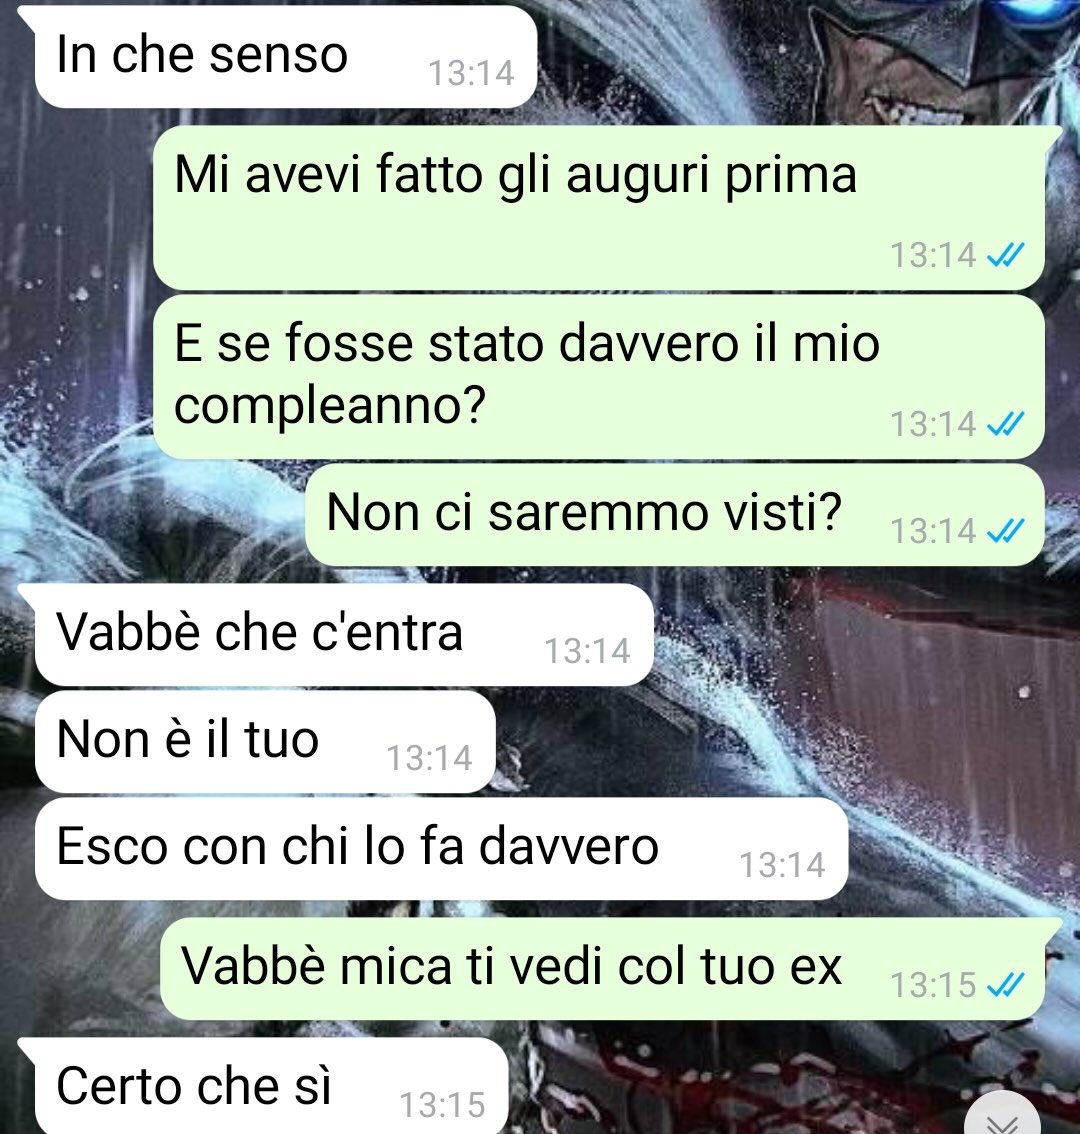Click read-receipt ticks on 'Mi avevi fatto gli auguri prima'
Screen dimensions: 1080x1134
pyautogui.click(x=1005, y=255)
